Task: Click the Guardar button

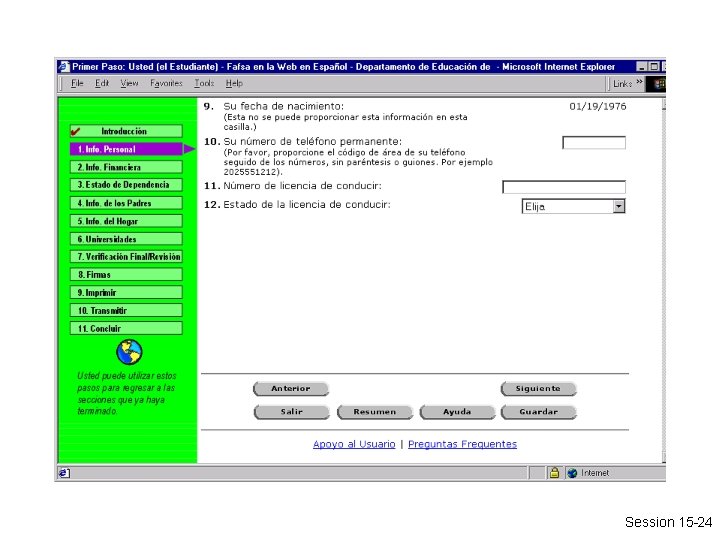Action: pyautogui.click(x=539, y=412)
